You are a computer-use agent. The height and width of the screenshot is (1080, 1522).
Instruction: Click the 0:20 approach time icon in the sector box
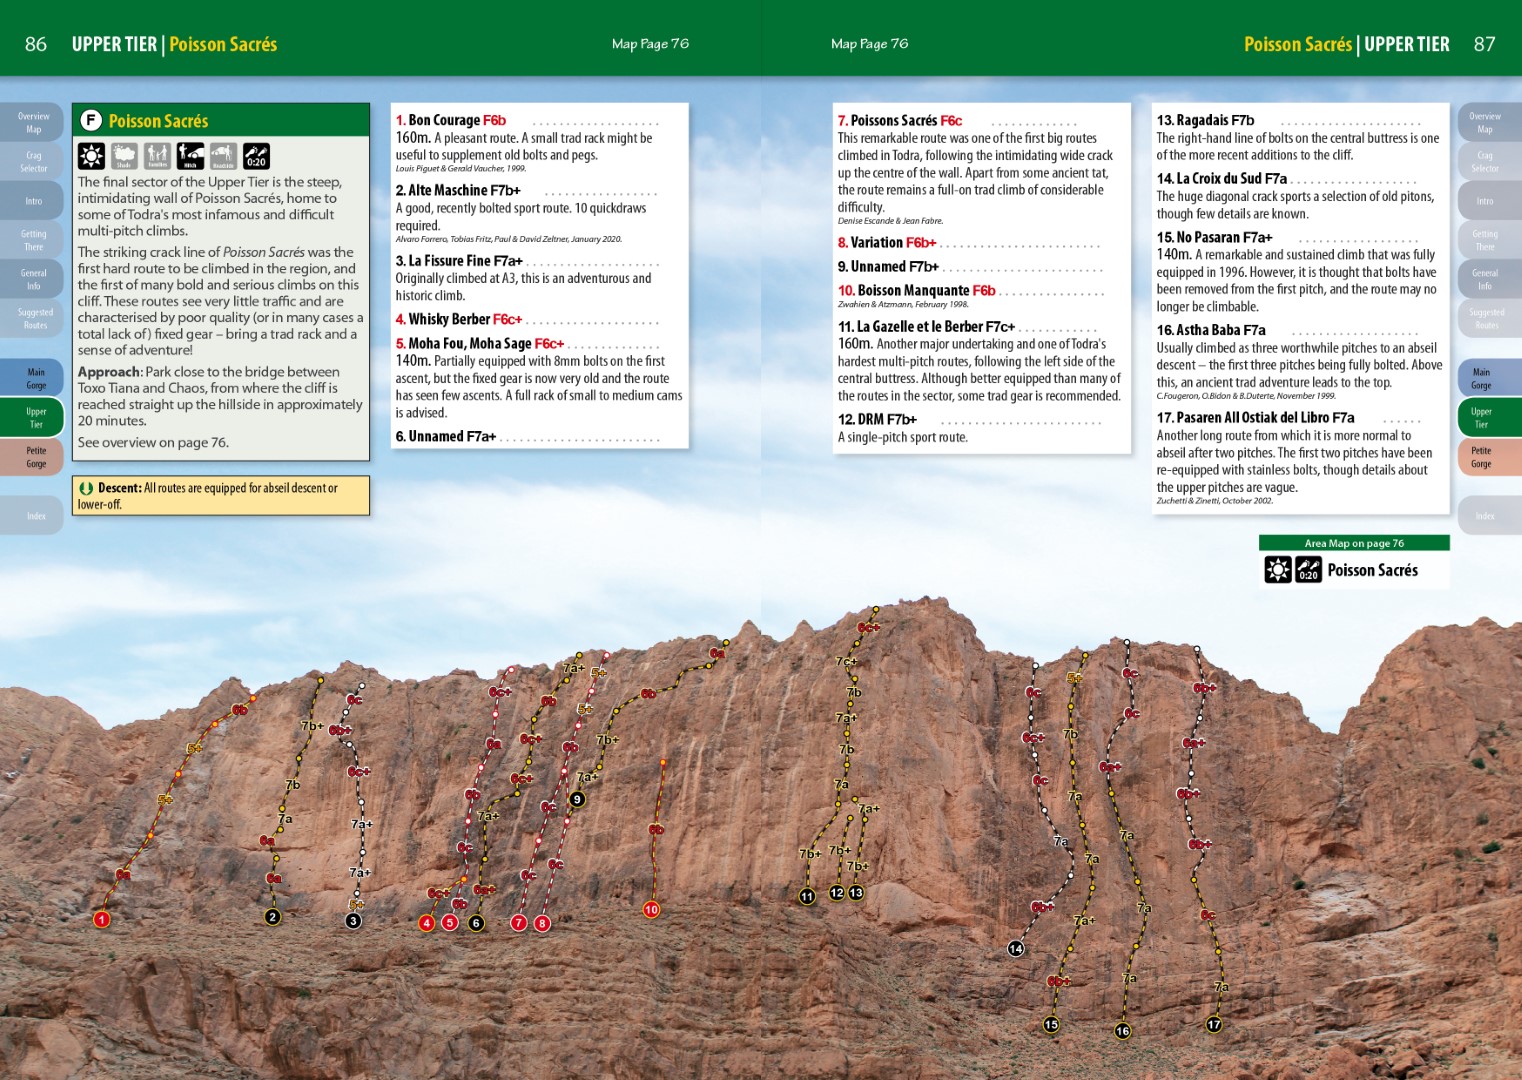[x=256, y=156]
